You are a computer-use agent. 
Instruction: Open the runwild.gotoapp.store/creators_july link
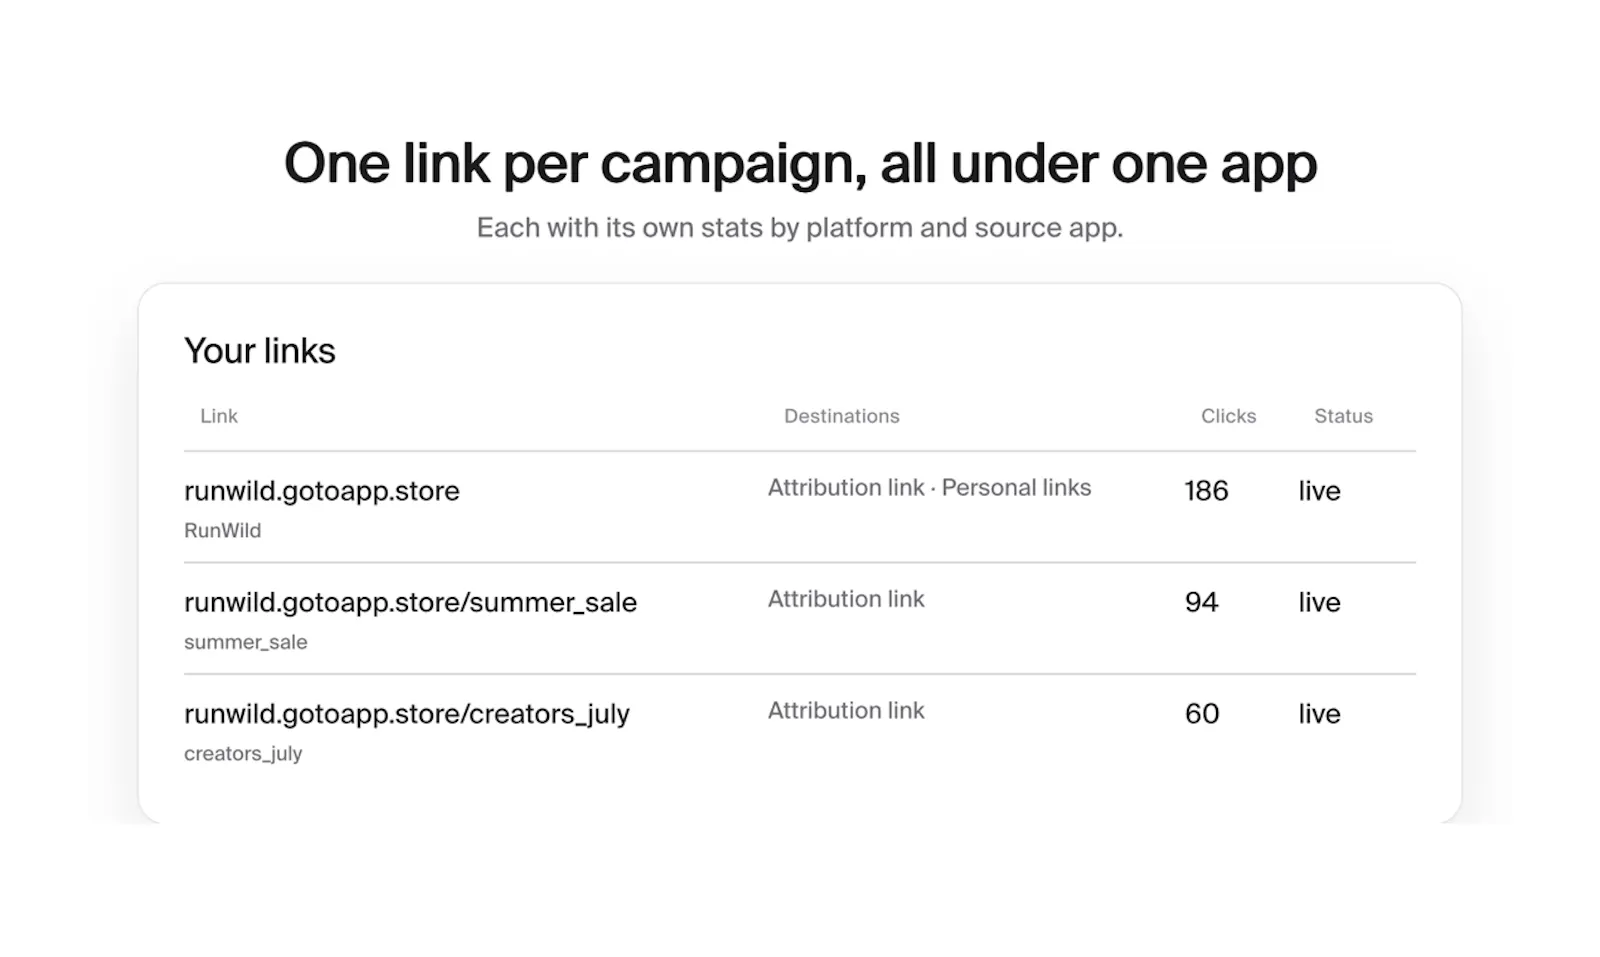coord(407,714)
